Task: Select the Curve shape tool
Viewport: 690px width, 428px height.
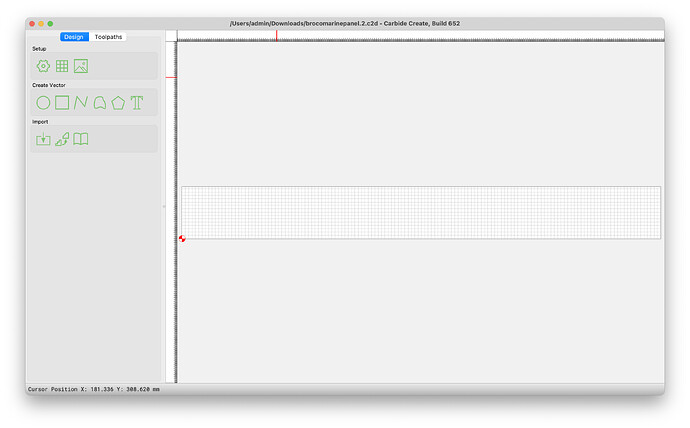Action: point(99,103)
